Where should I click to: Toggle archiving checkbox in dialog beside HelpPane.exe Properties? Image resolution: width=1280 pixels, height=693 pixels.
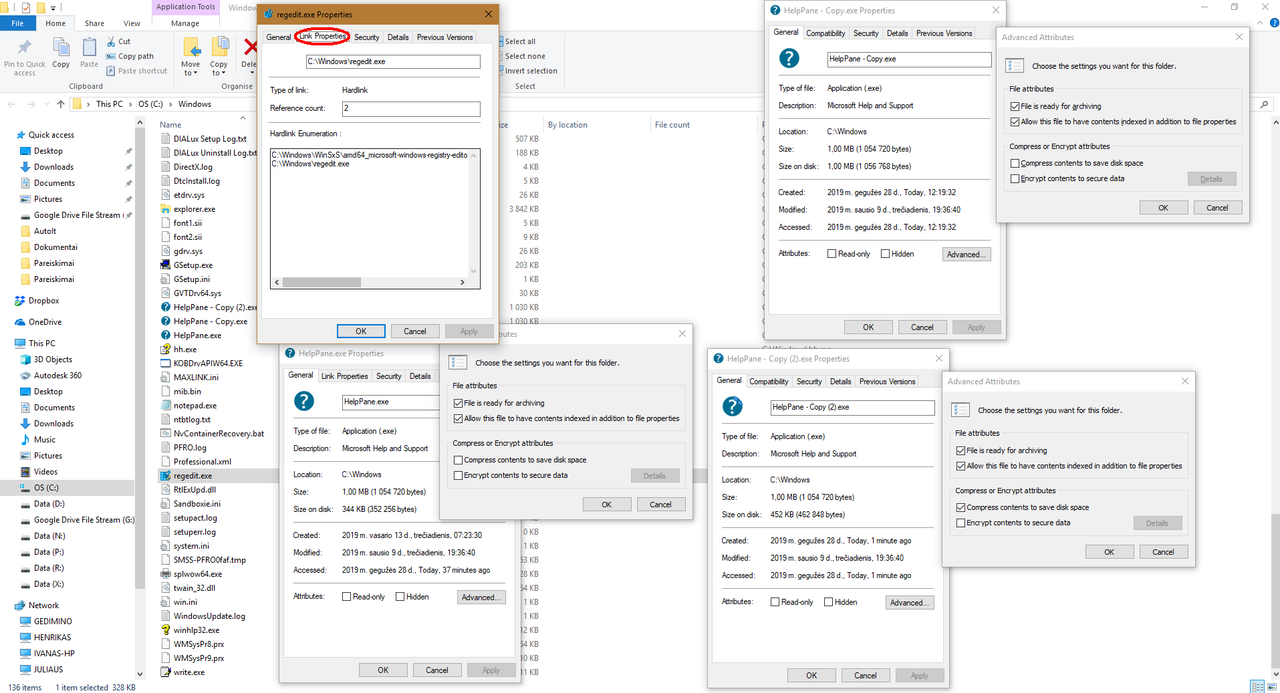(x=458, y=403)
